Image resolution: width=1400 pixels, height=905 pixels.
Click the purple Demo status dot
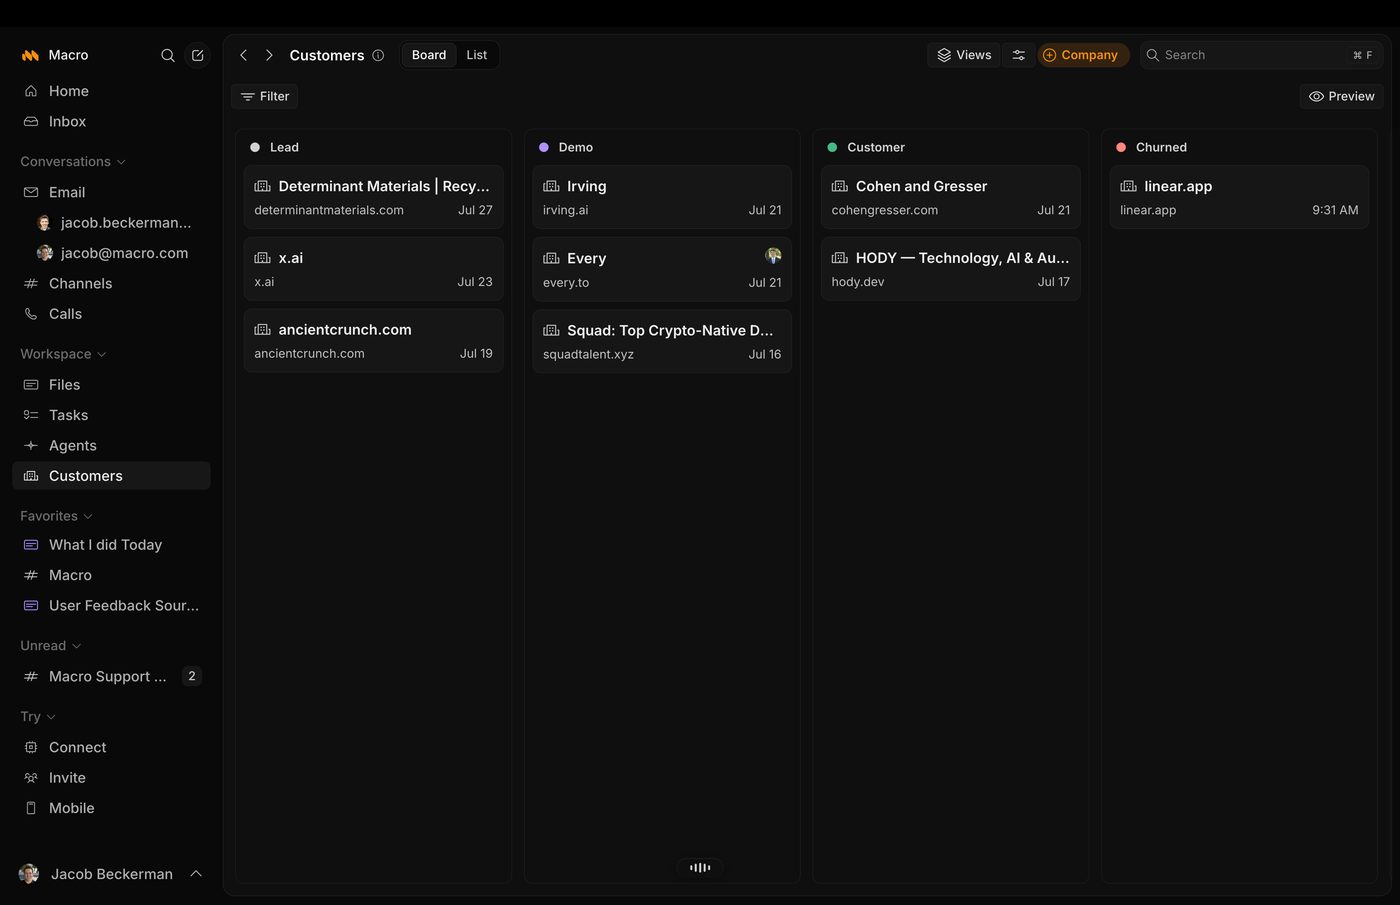[544, 147]
